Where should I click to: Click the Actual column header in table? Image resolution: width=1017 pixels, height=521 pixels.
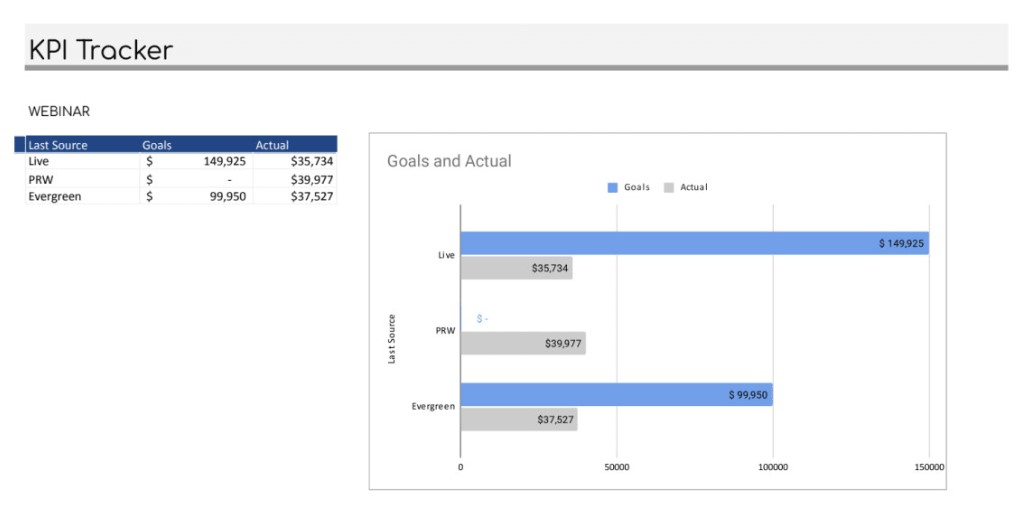point(272,145)
